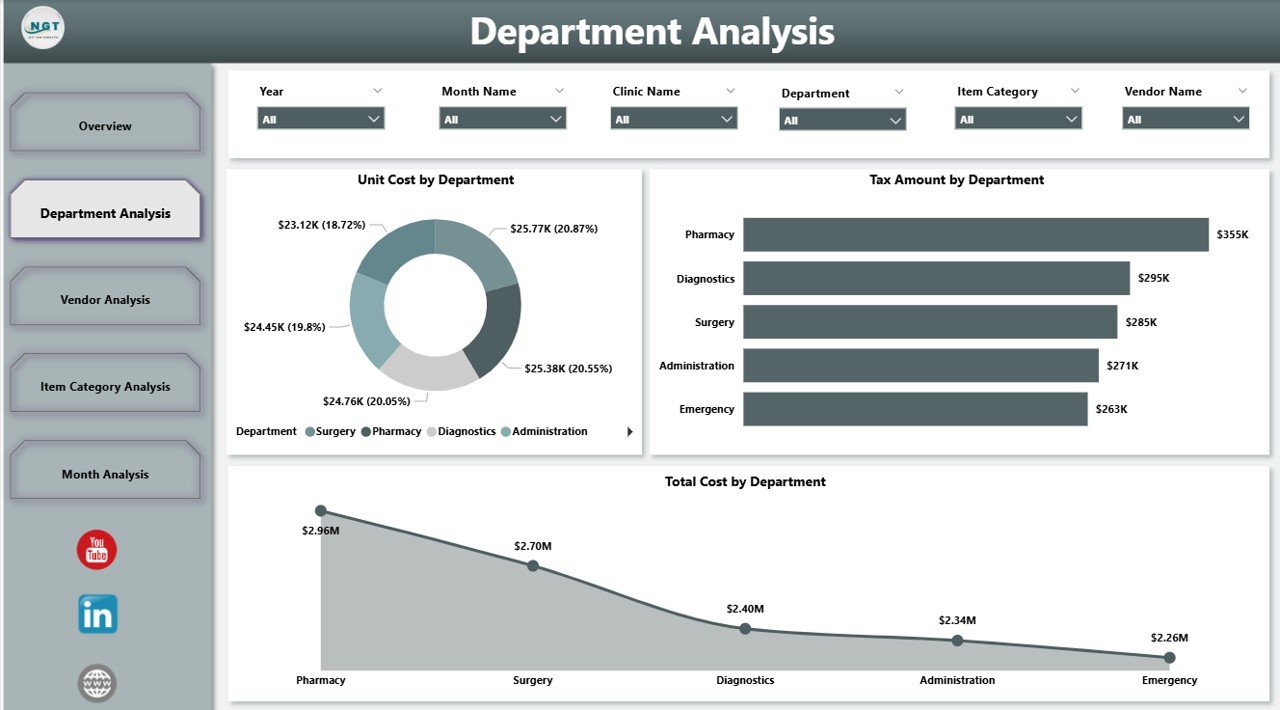
Task: Select the Department Analysis tab
Action: tap(104, 211)
